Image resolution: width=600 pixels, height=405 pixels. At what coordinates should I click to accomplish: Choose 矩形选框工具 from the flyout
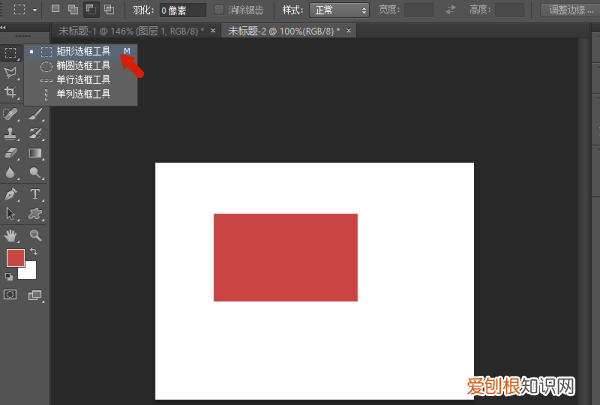point(81,51)
